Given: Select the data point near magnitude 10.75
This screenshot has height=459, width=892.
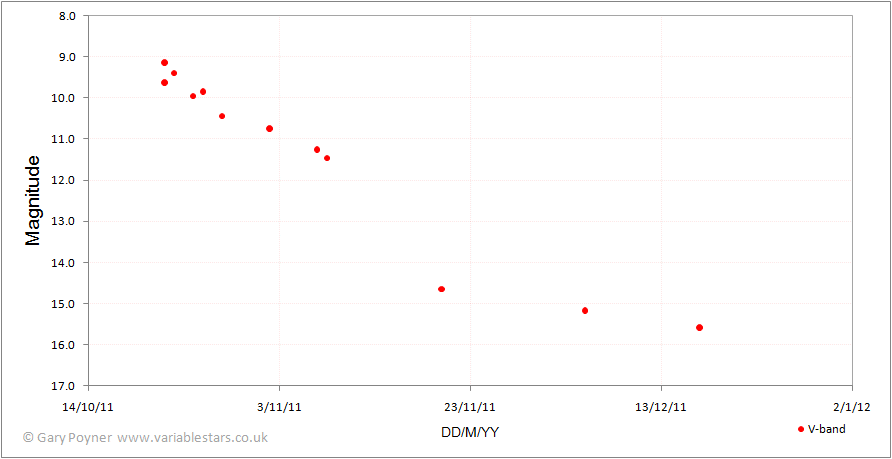Looking at the screenshot, I should 270,129.
